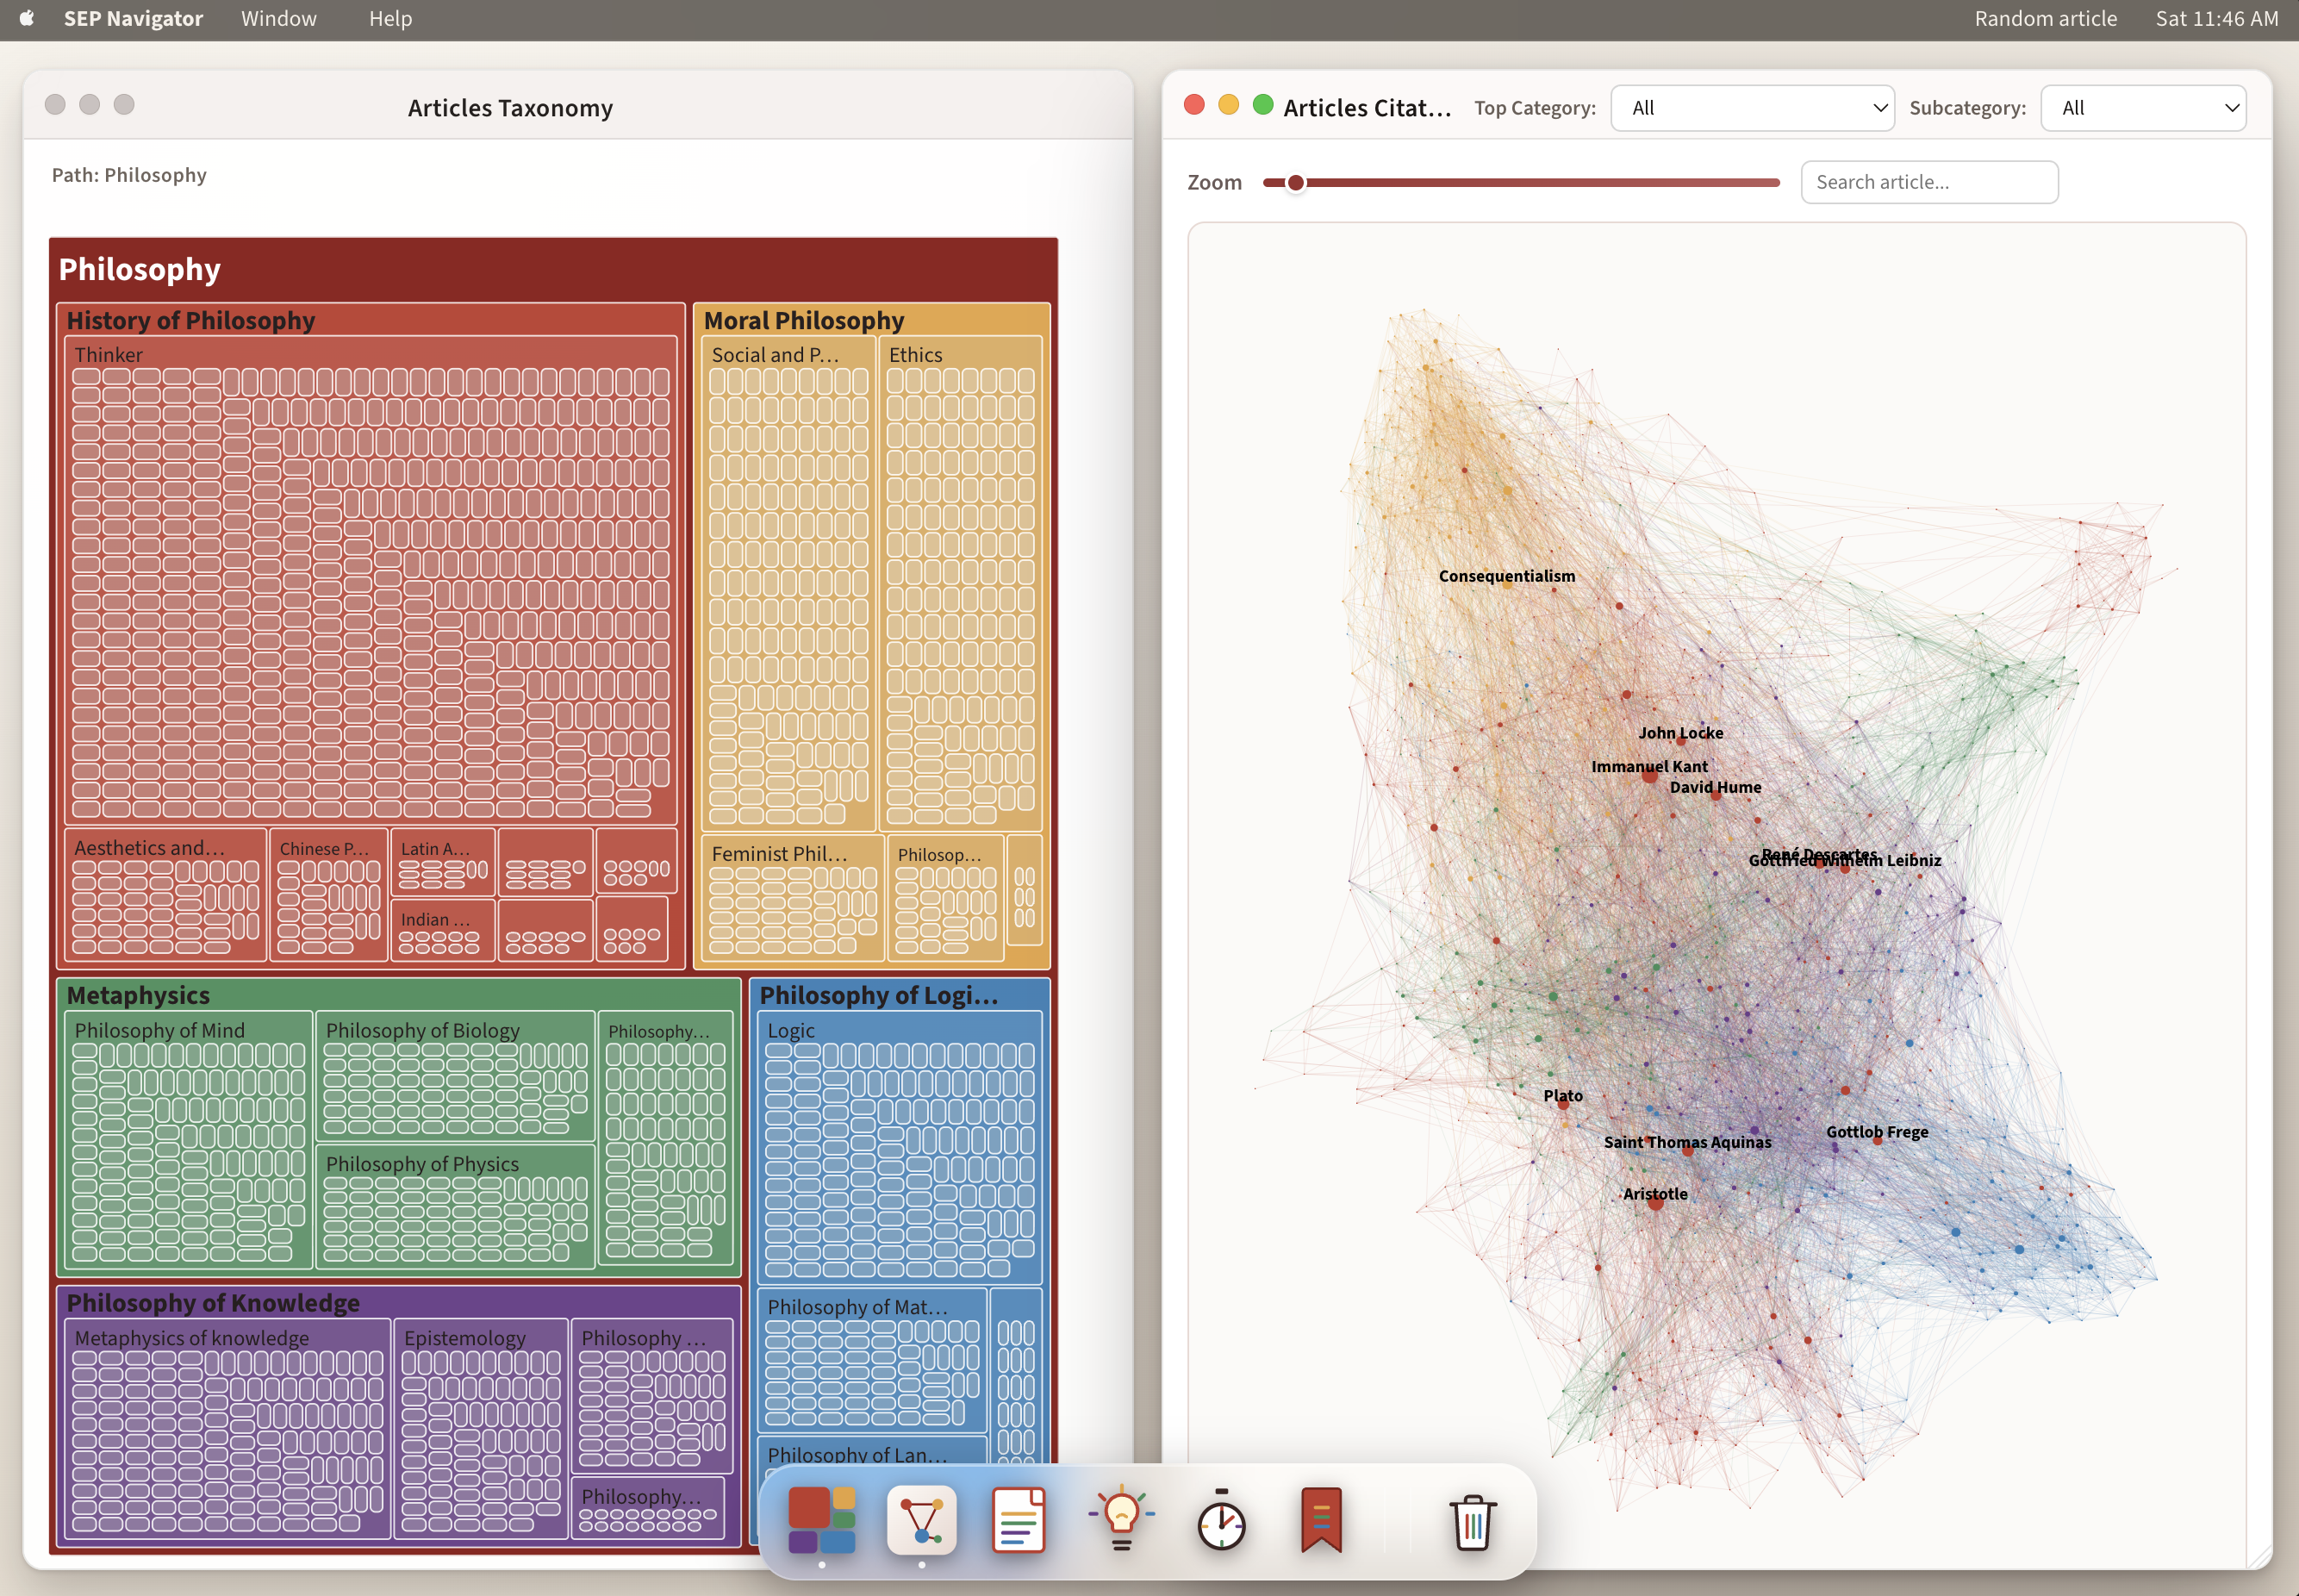Click the Path: Philosophy breadcrumb
The width and height of the screenshot is (2299, 1596).
coord(129,175)
